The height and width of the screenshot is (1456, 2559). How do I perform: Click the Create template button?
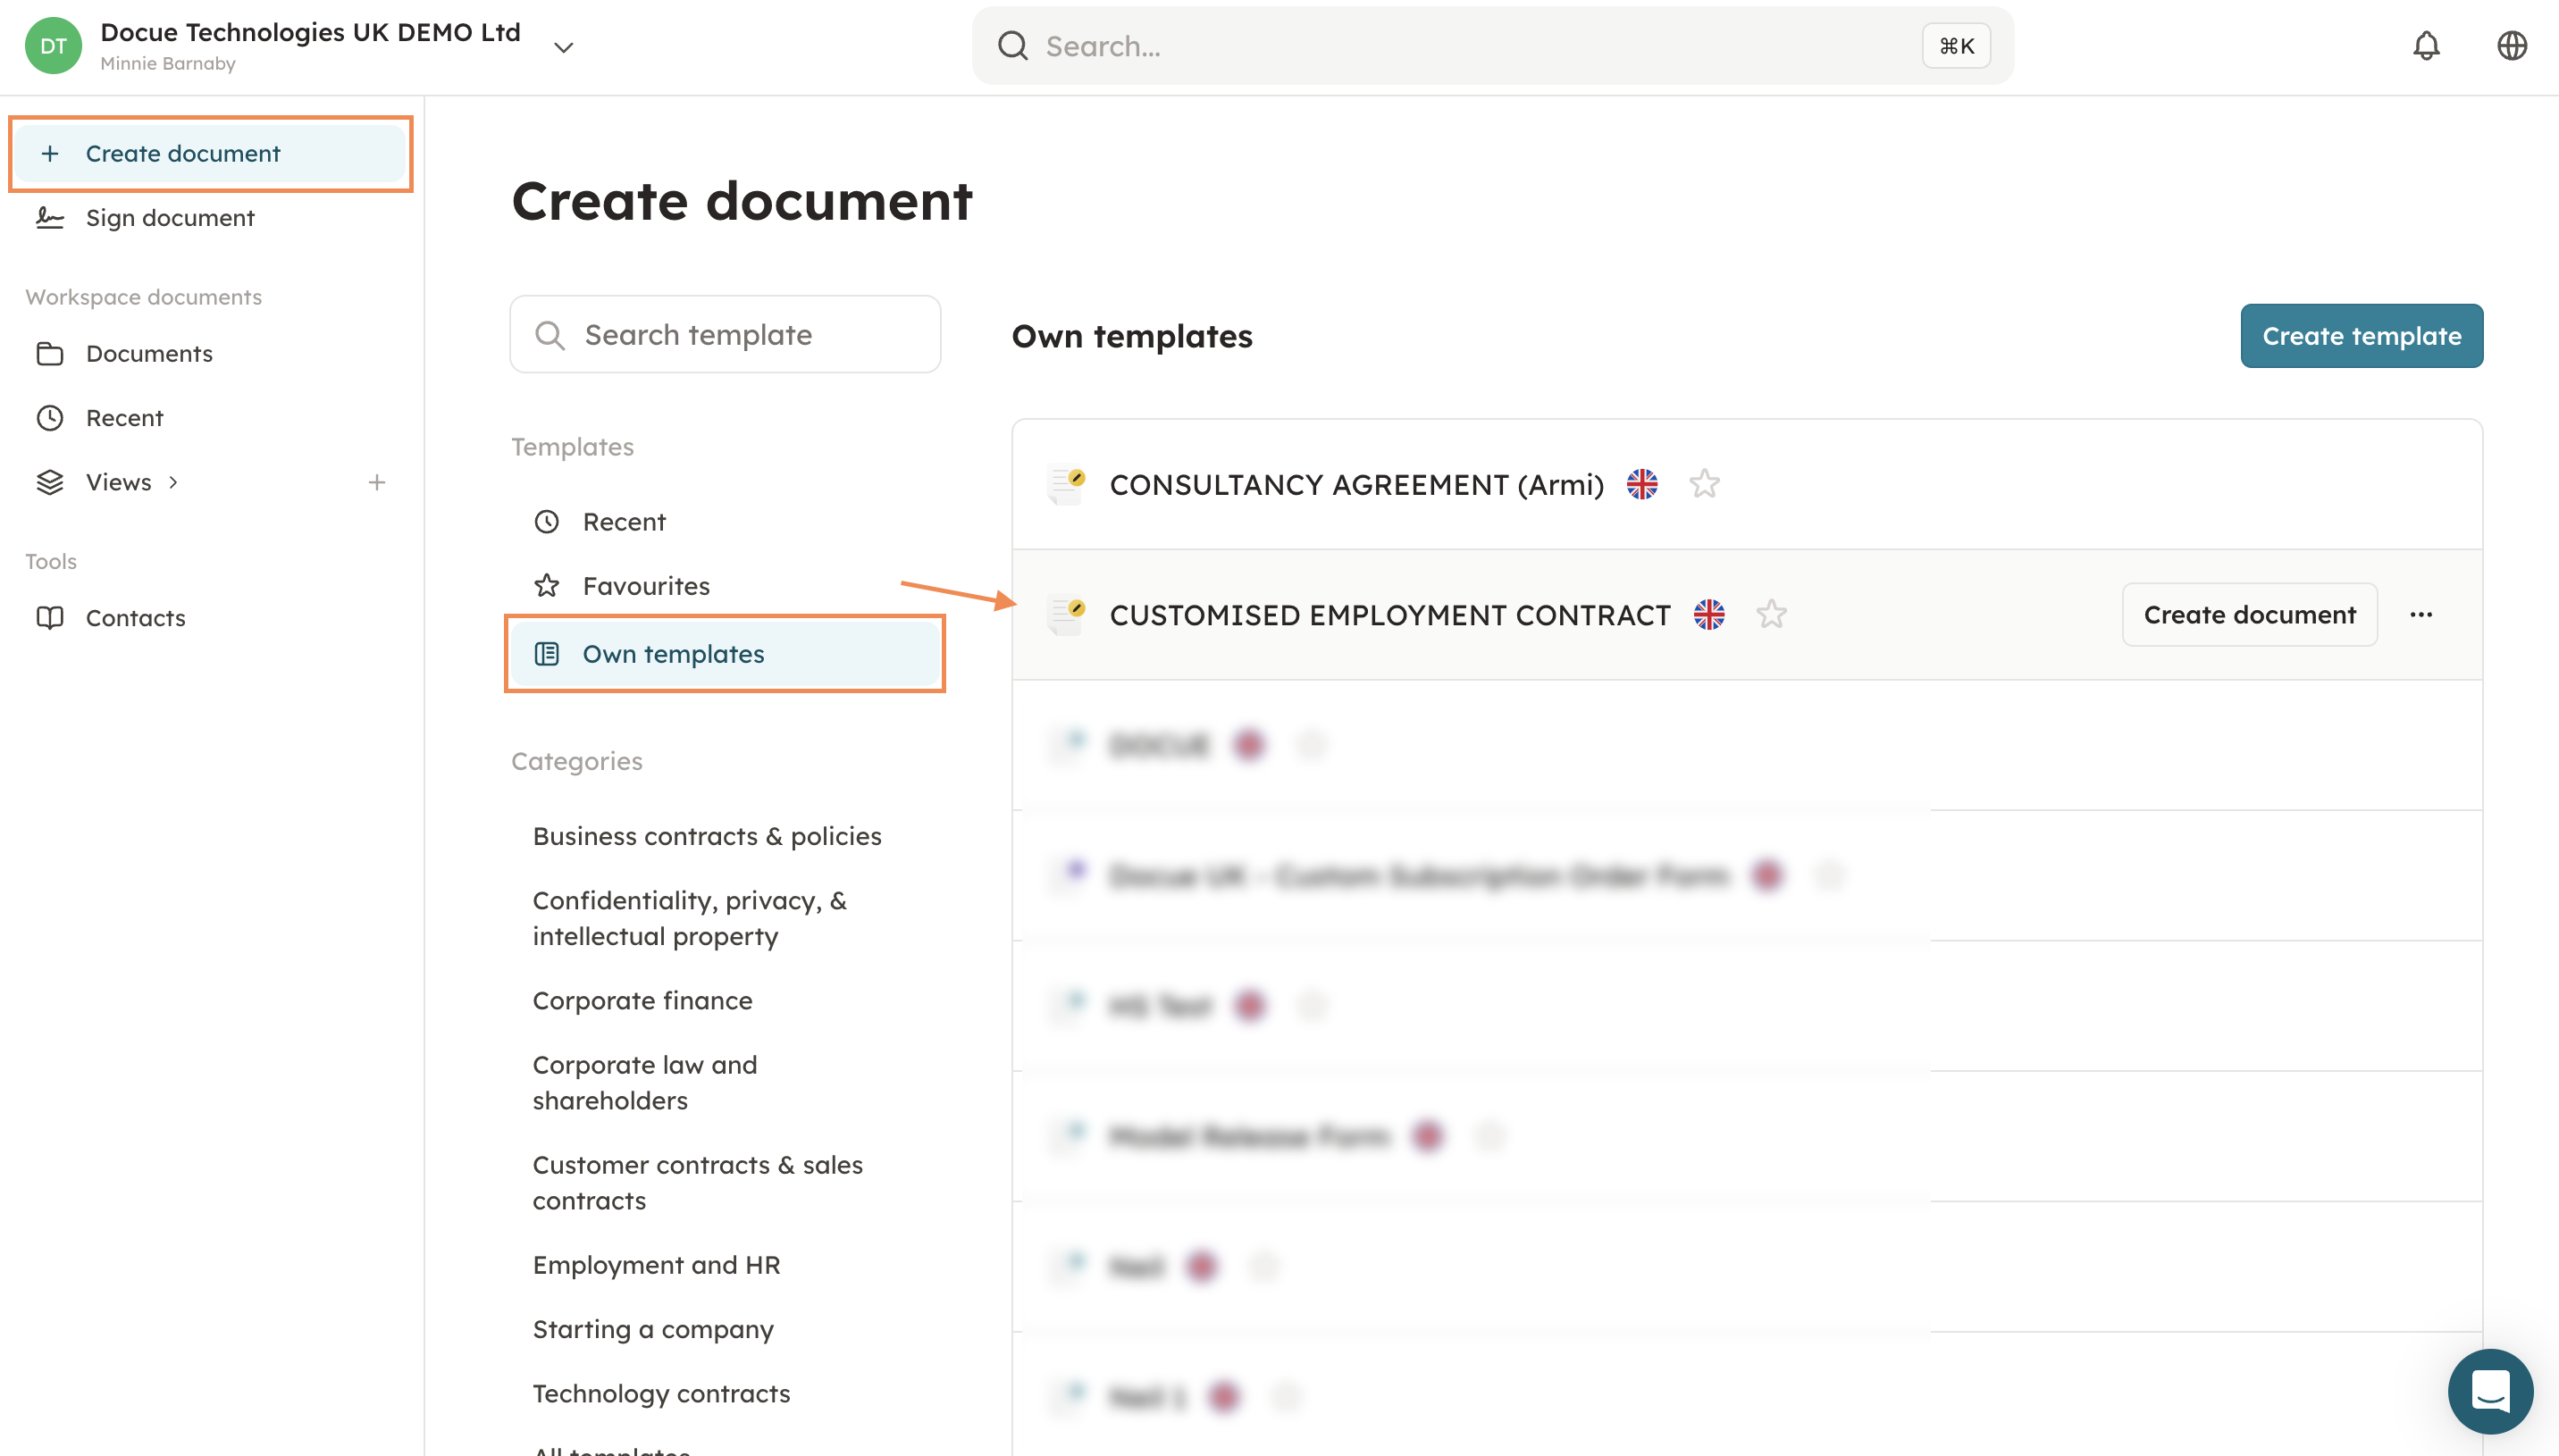pos(2361,336)
